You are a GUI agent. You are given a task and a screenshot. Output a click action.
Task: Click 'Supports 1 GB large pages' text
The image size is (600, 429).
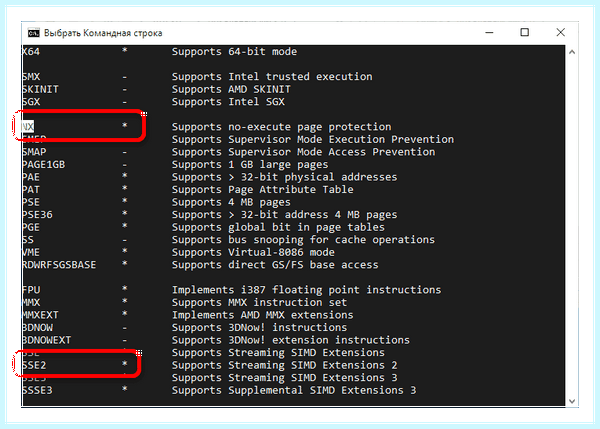coord(250,165)
